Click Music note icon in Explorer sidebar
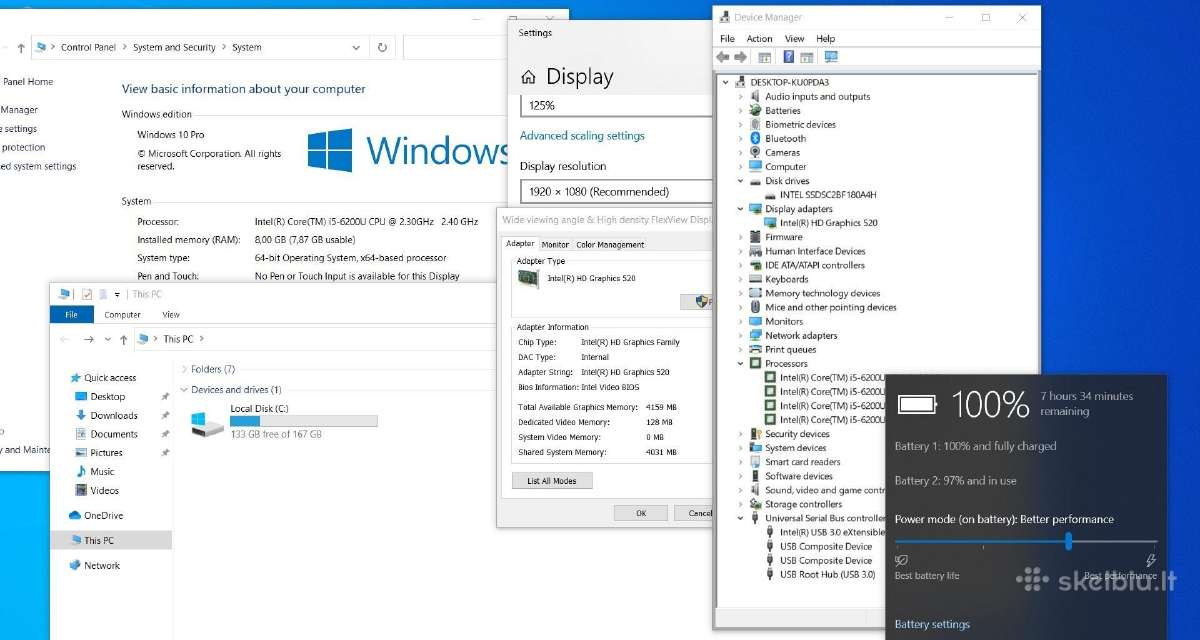The image size is (1200, 640). [82, 472]
